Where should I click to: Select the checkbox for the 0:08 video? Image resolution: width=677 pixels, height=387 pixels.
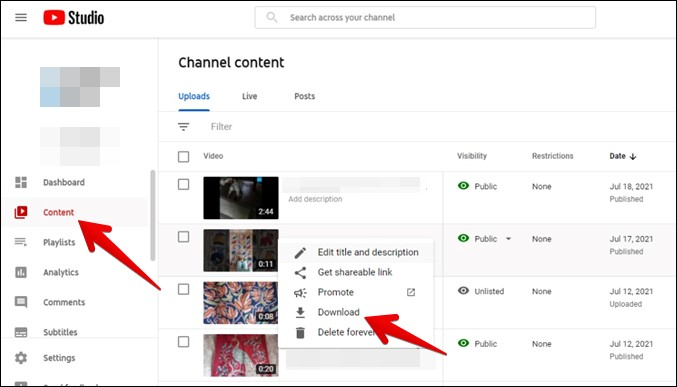[183, 289]
